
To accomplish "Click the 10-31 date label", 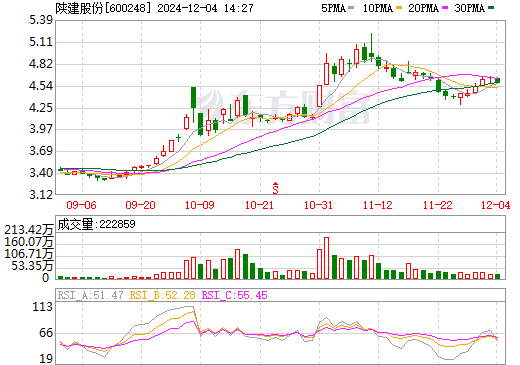I will point(319,205).
